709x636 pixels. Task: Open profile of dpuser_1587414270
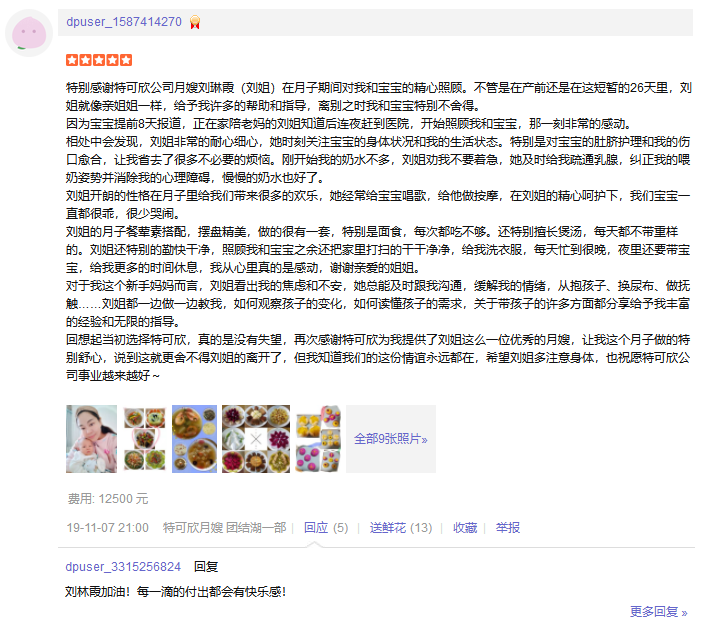[x=124, y=22]
